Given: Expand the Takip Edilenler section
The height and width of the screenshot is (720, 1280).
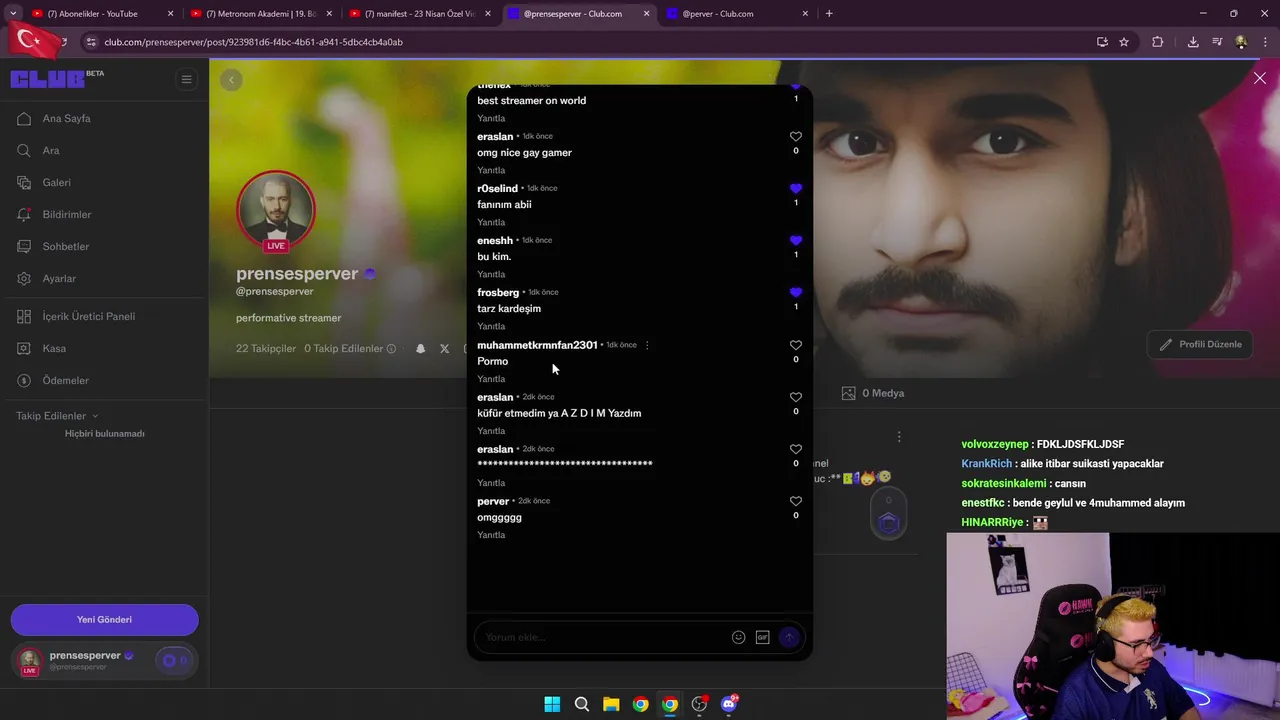Looking at the screenshot, I should click(57, 416).
